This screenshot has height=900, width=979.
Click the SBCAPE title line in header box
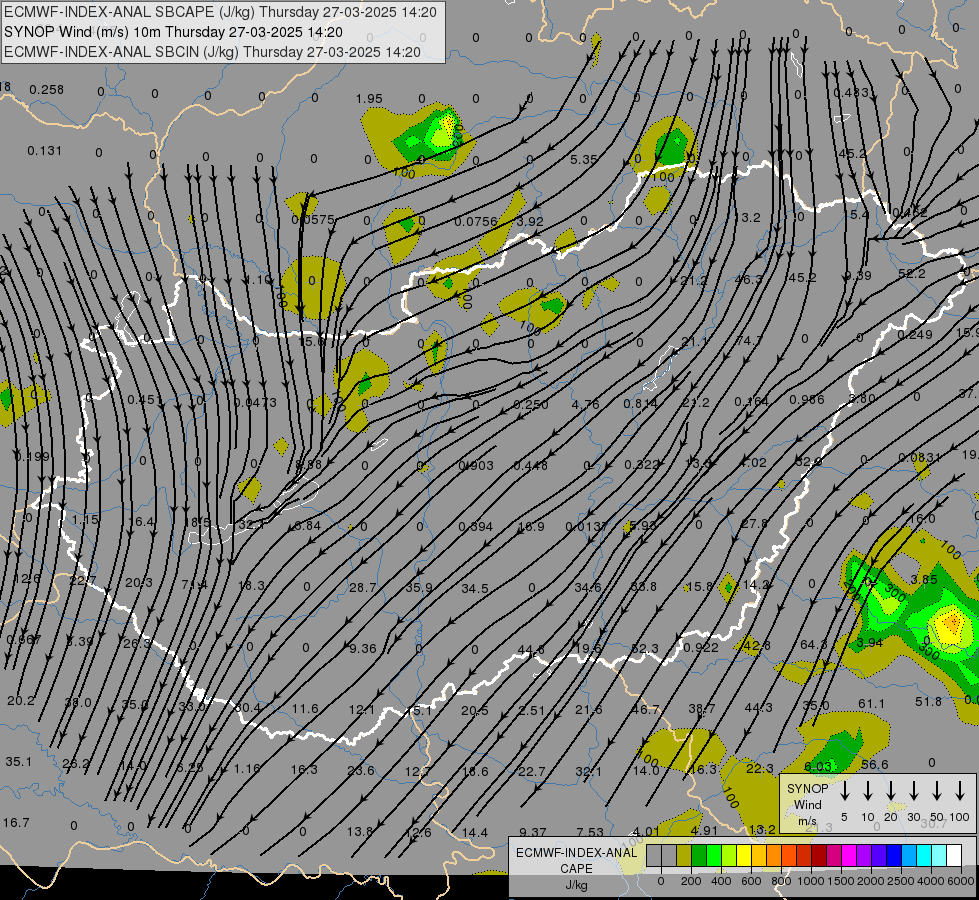(x=220, y=12)
